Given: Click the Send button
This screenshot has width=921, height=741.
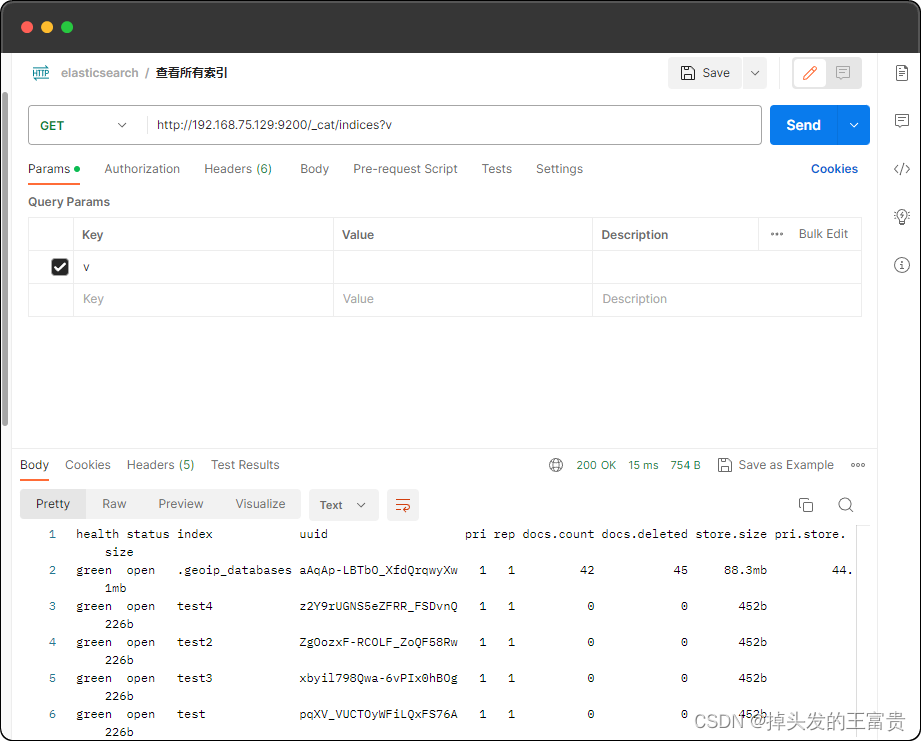Looking at the screenshot, I should (x=804, y=125).
